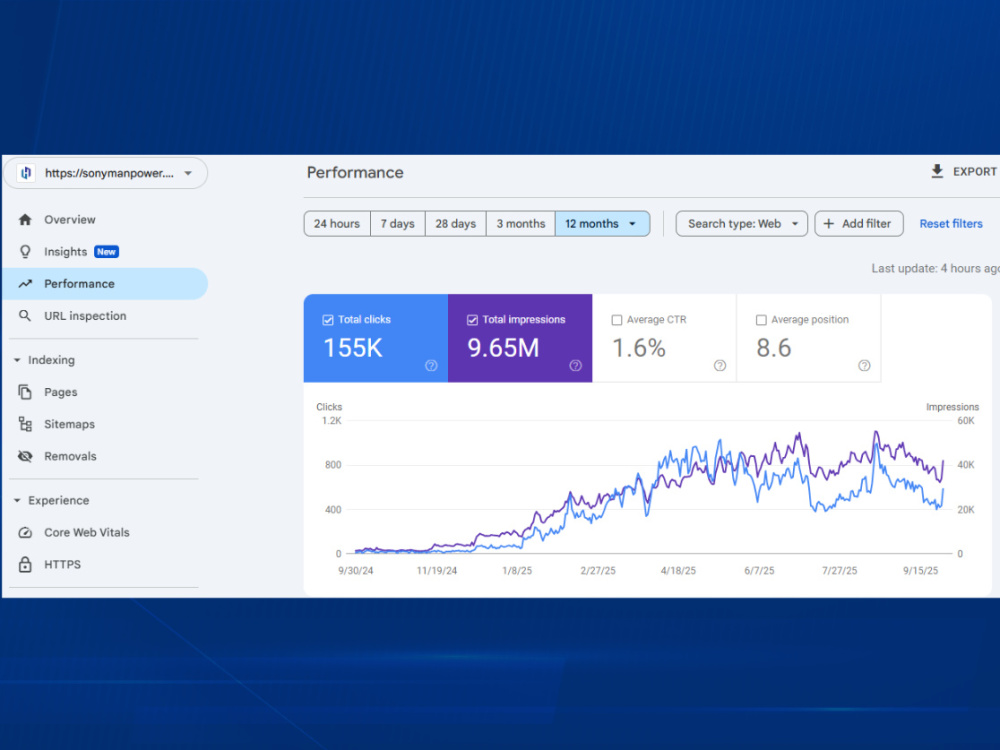Uncheck the Total clicks checkbox
The height and width of the screenshot is (750, 1000).
328,320
